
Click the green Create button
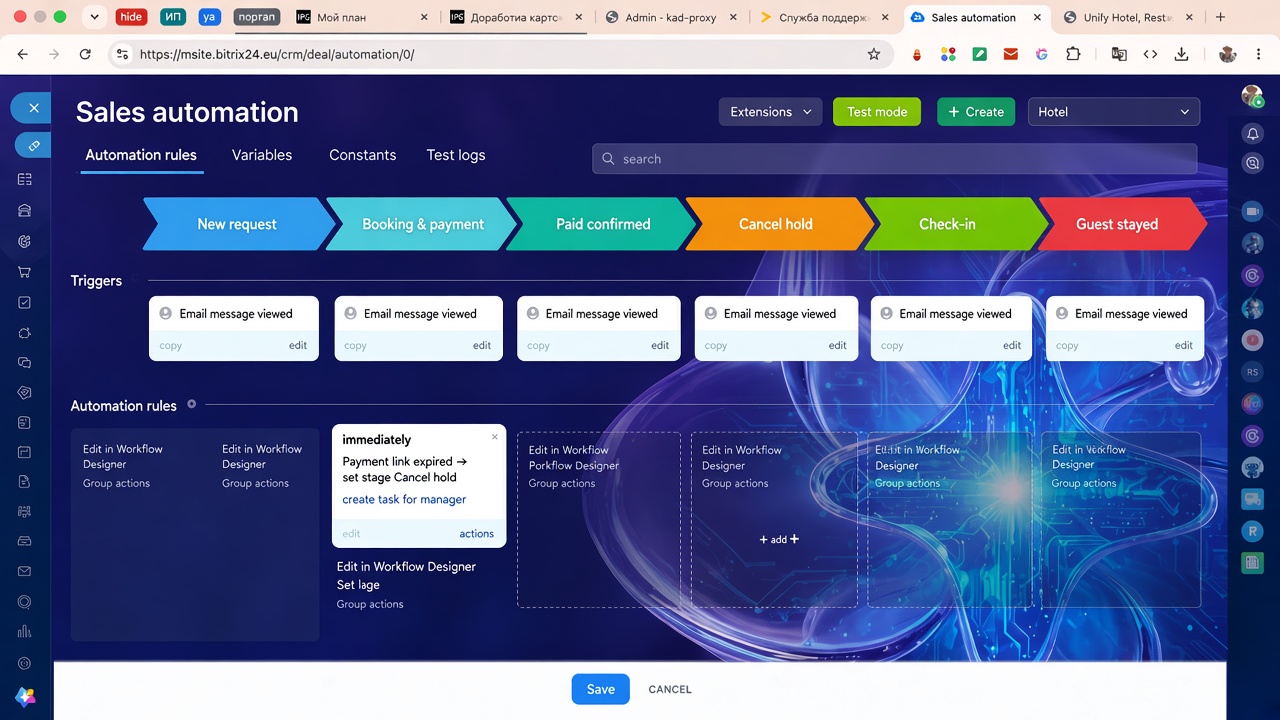pyautogui.click(x=976, y=112)
